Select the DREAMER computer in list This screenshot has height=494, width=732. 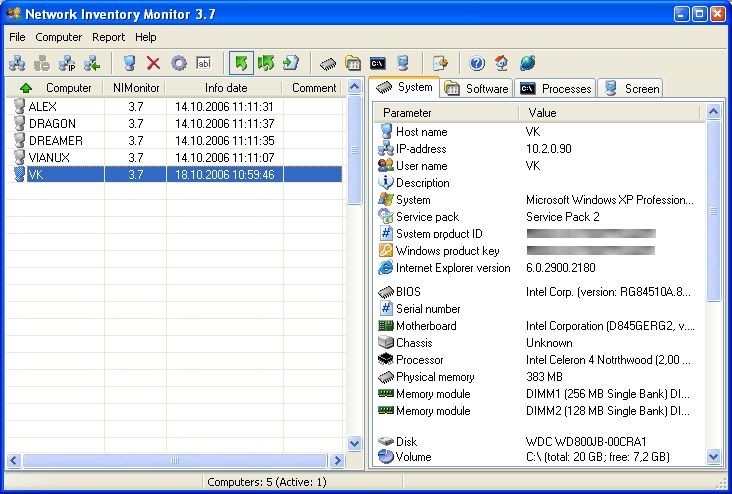coord(56,140)
